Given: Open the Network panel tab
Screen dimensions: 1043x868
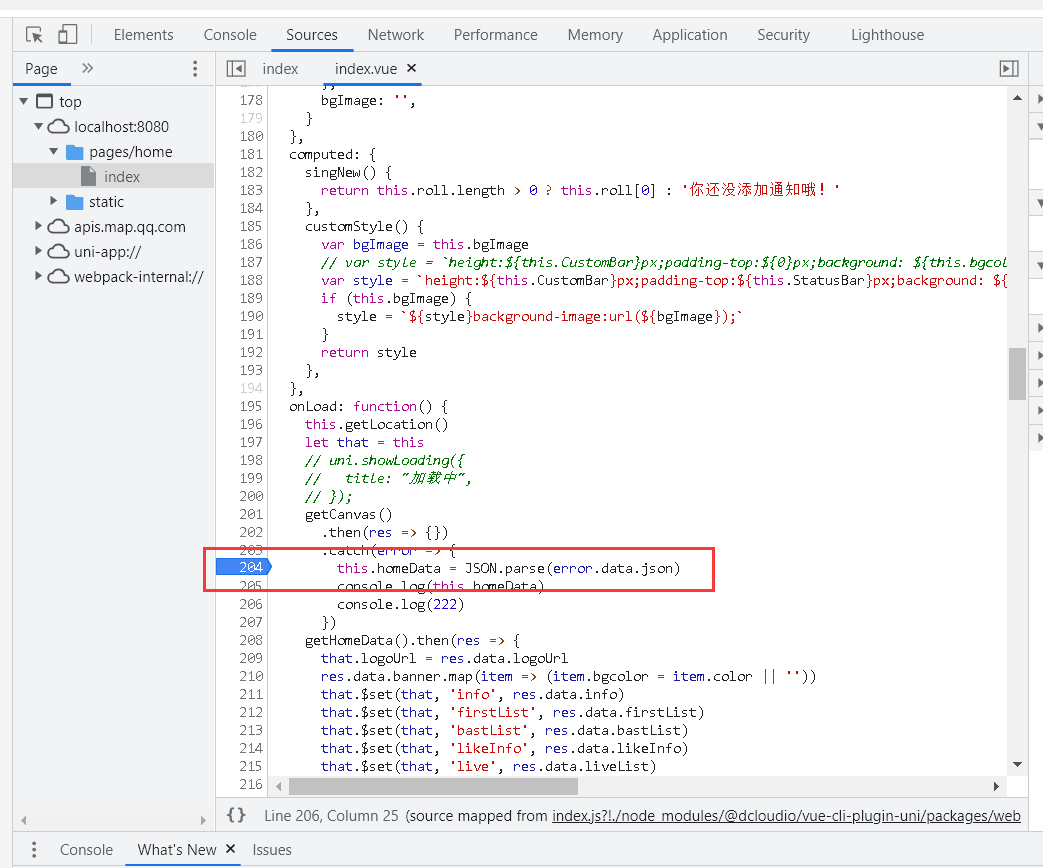Looking at the screenshot, I should 396,35.
